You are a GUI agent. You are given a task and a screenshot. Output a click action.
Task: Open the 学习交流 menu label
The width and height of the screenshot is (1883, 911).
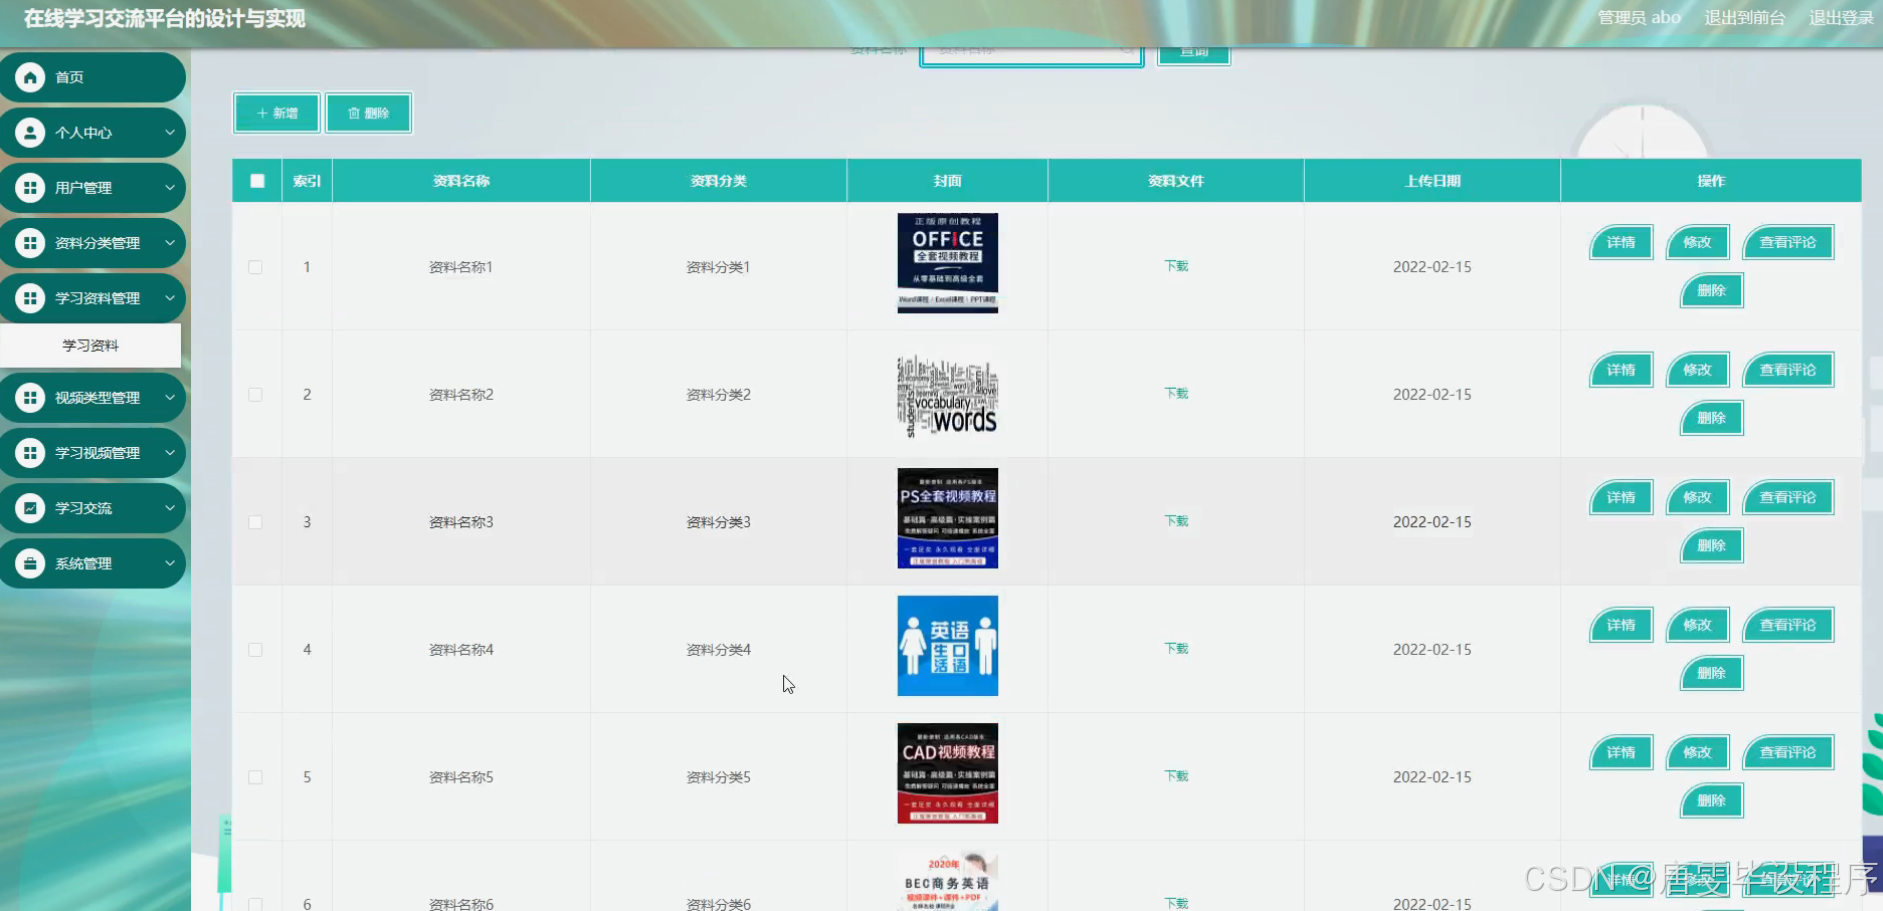pos(83,508)
